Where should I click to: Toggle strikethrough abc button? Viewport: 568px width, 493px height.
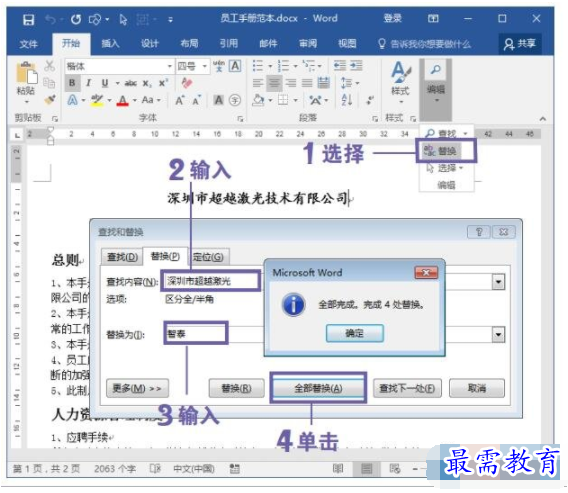point(130,83)
